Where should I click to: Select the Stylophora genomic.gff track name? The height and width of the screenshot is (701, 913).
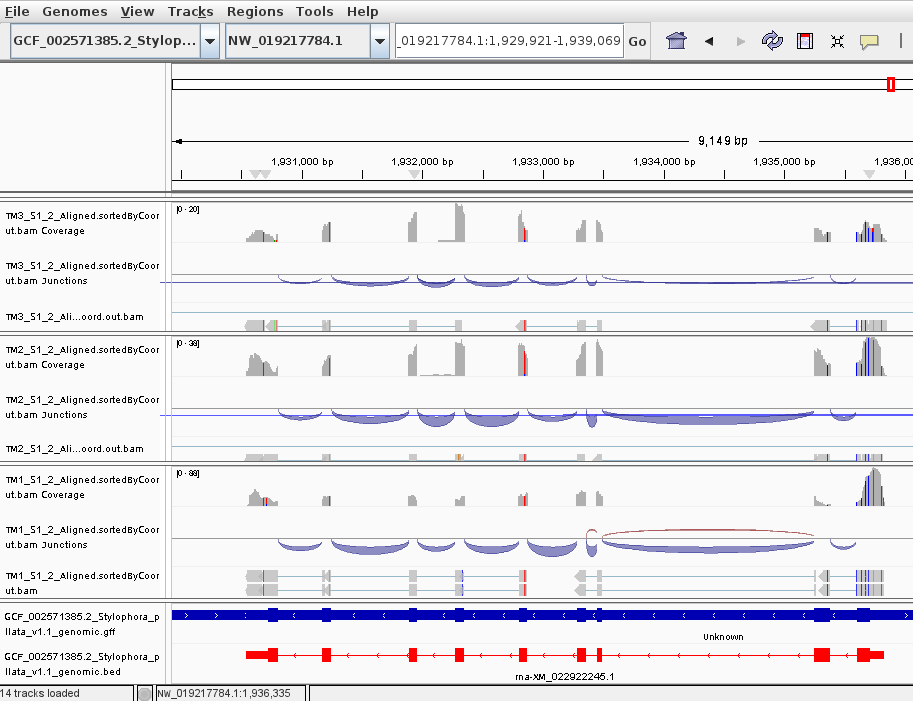(82, 624)
